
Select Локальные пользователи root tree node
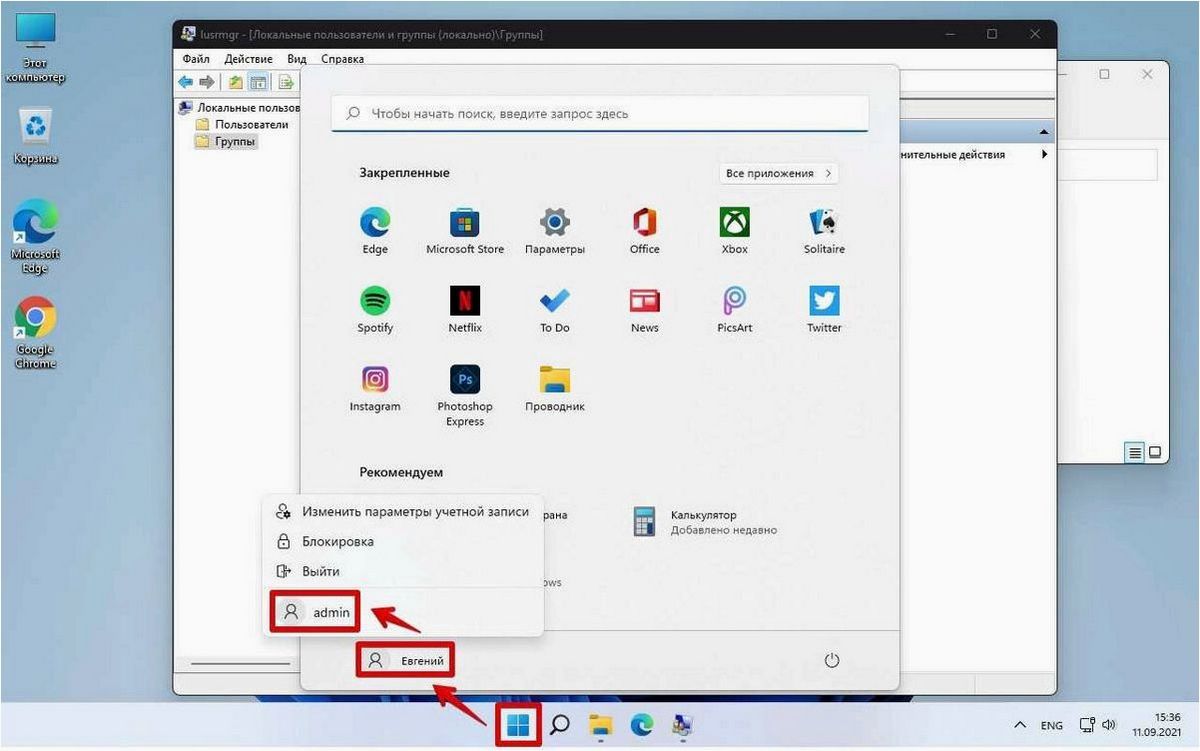pos(240,107)
